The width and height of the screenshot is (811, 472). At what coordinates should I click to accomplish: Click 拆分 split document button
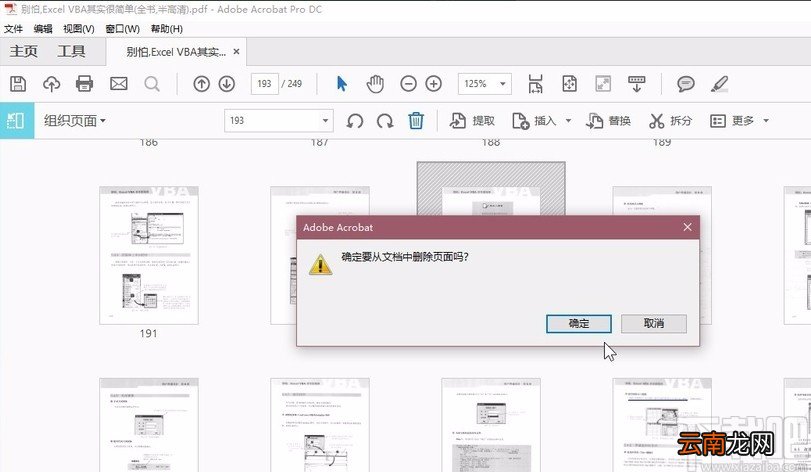coord(670,121)
